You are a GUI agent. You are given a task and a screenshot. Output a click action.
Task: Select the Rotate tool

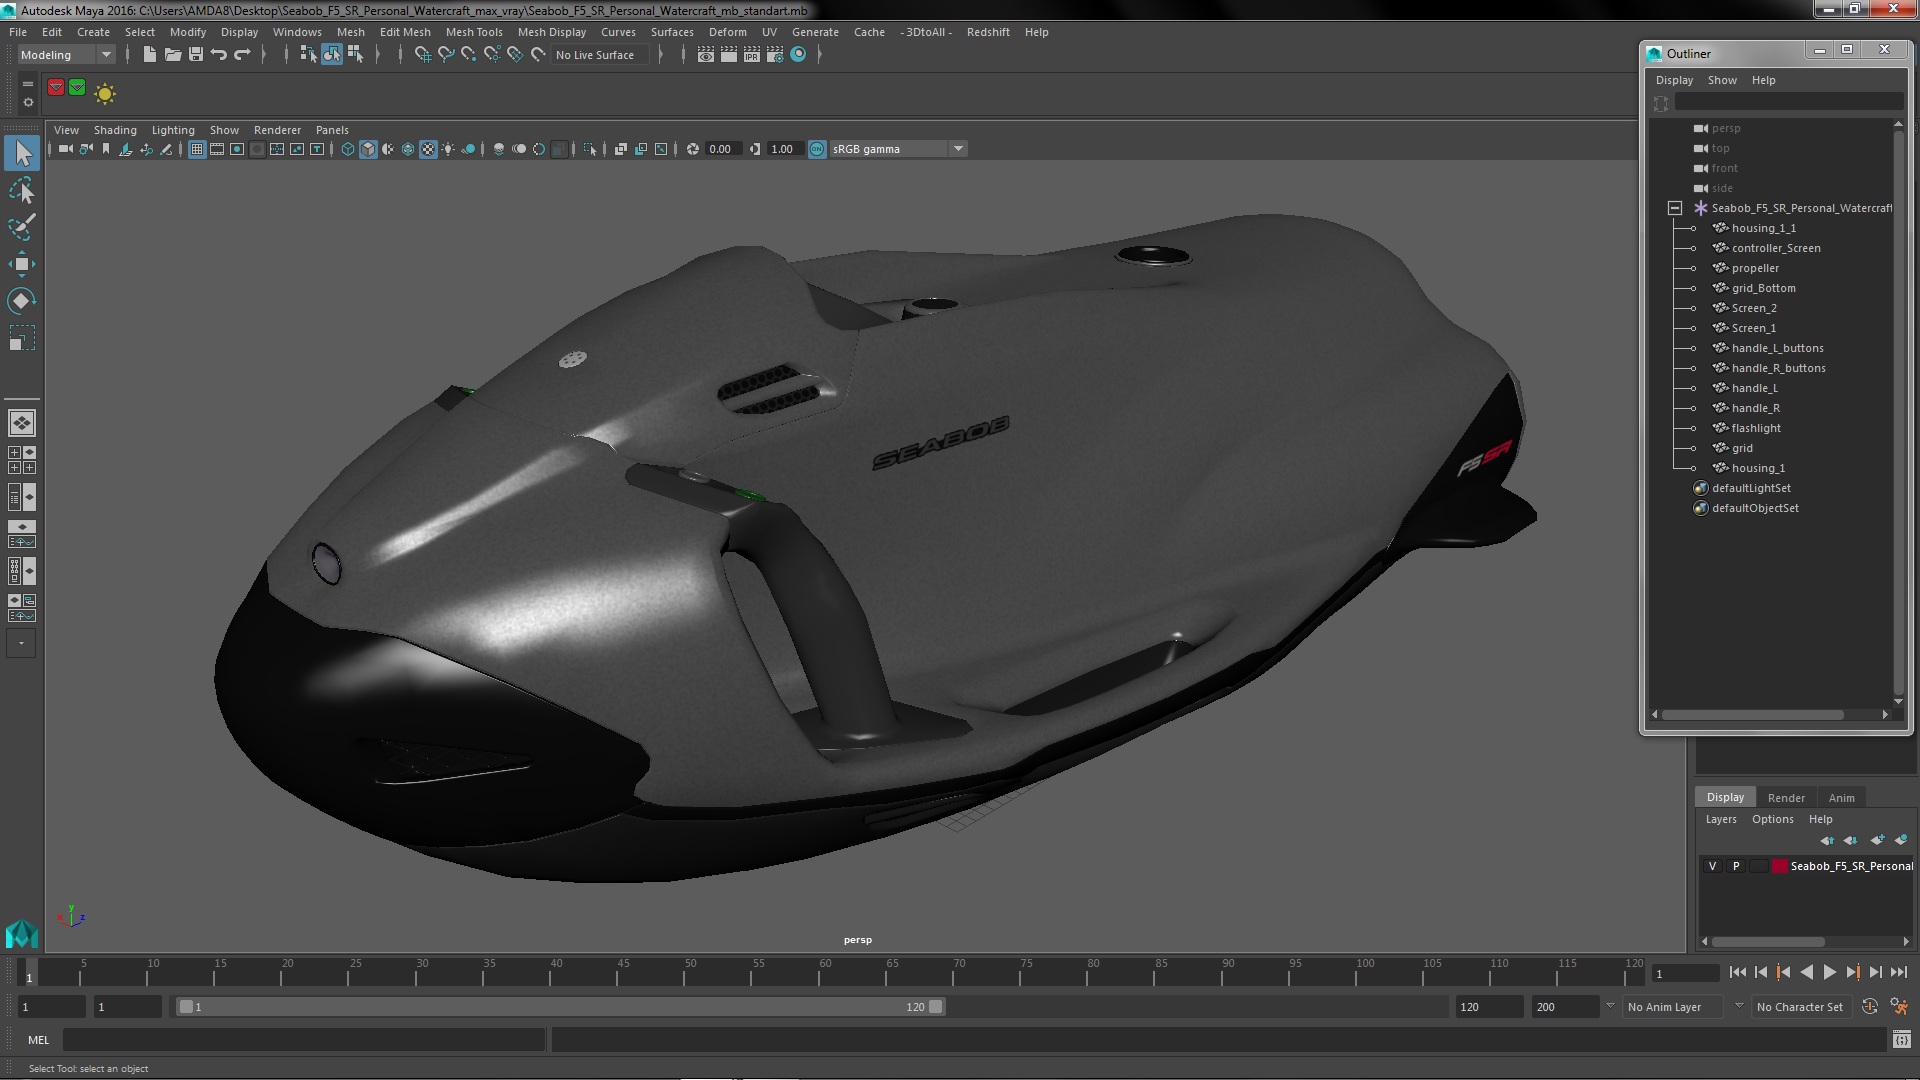tap(22, 301)
